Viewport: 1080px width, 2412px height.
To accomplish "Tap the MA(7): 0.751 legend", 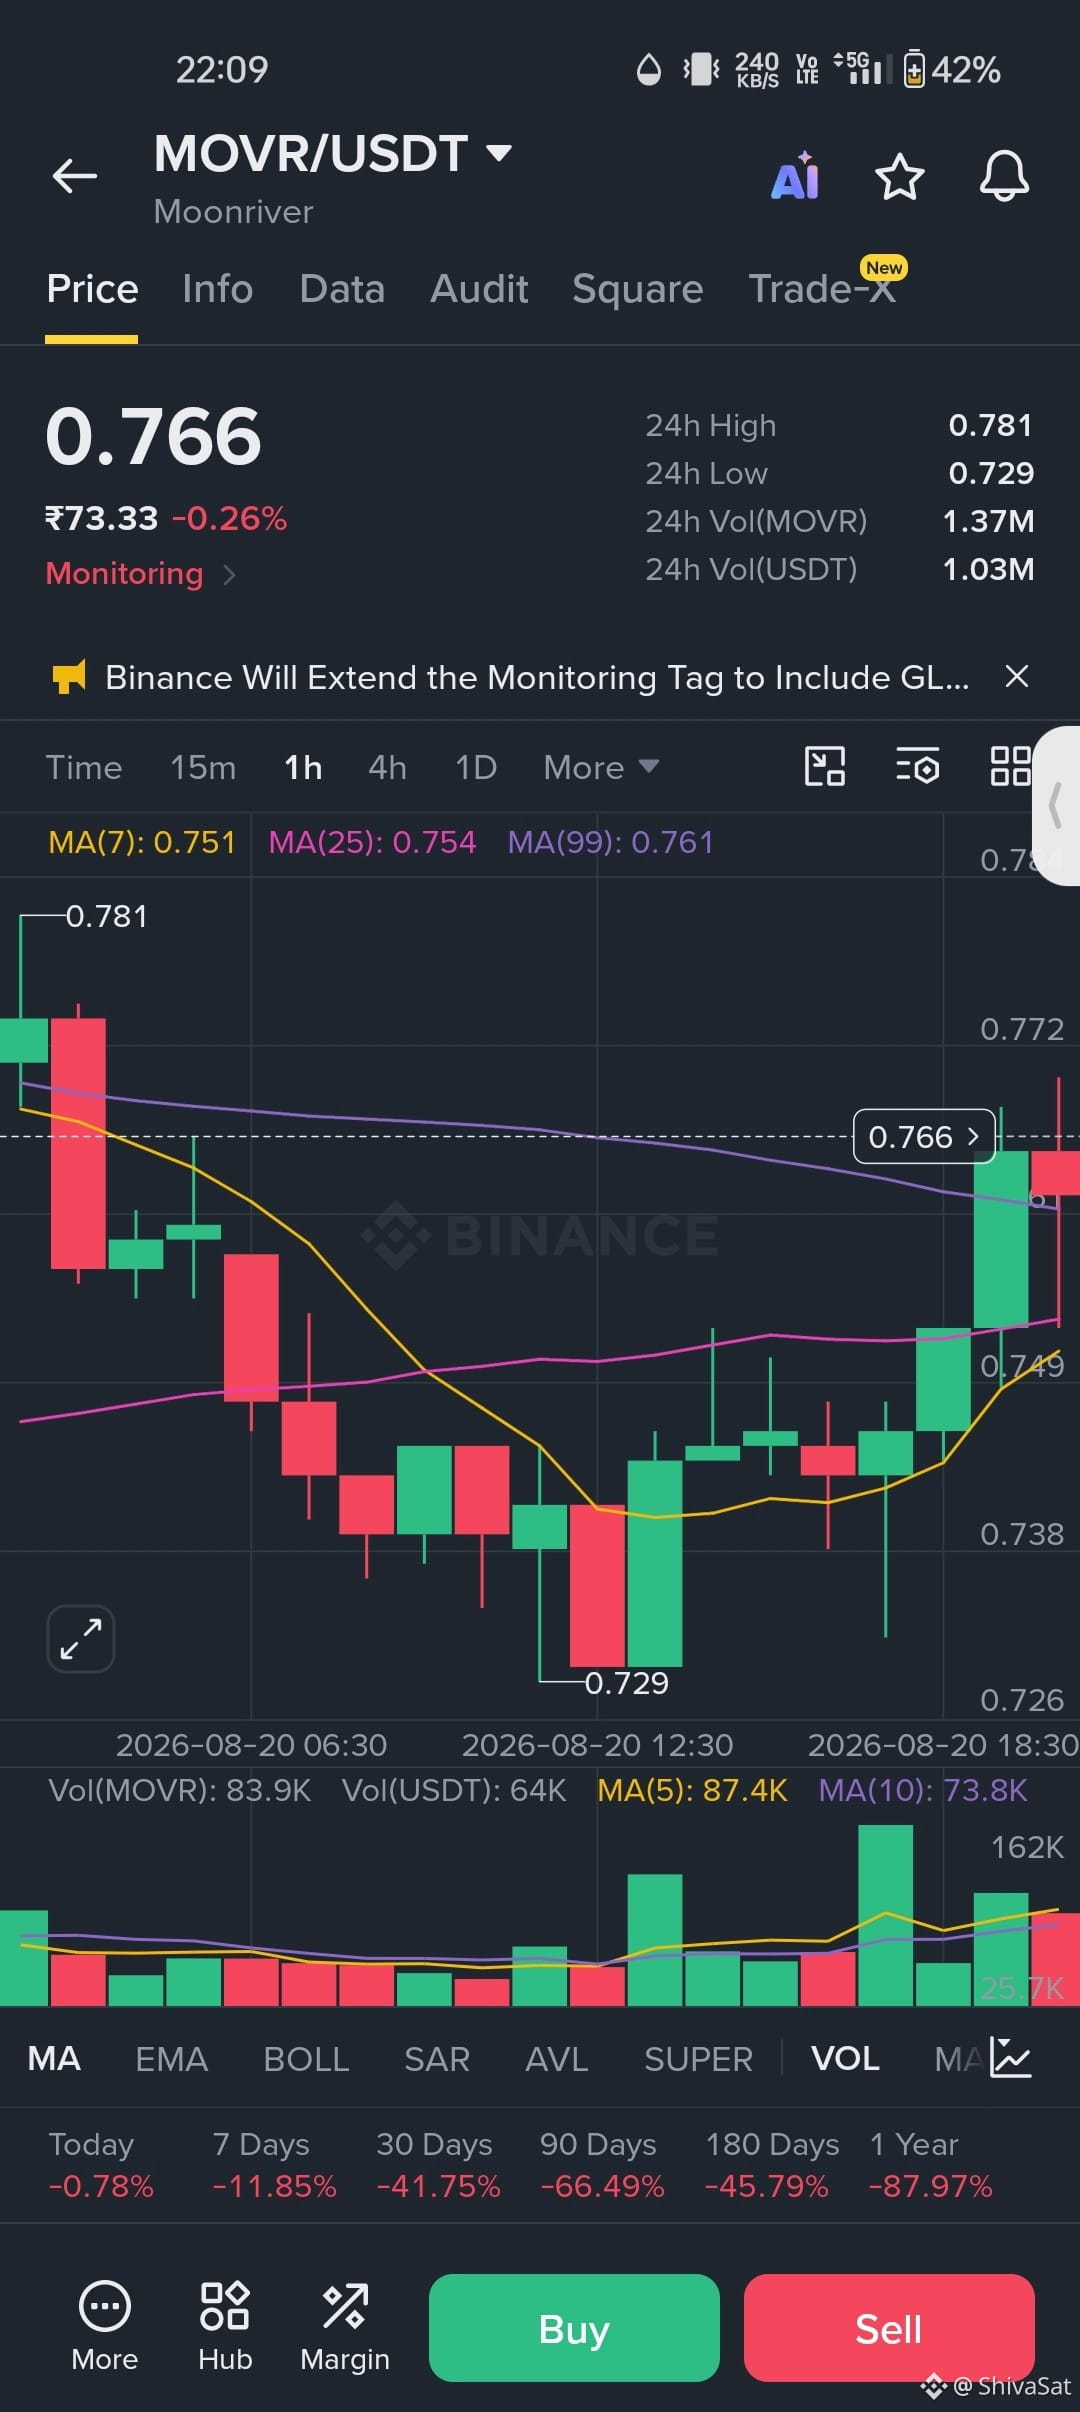I will [x=142, y=842].
